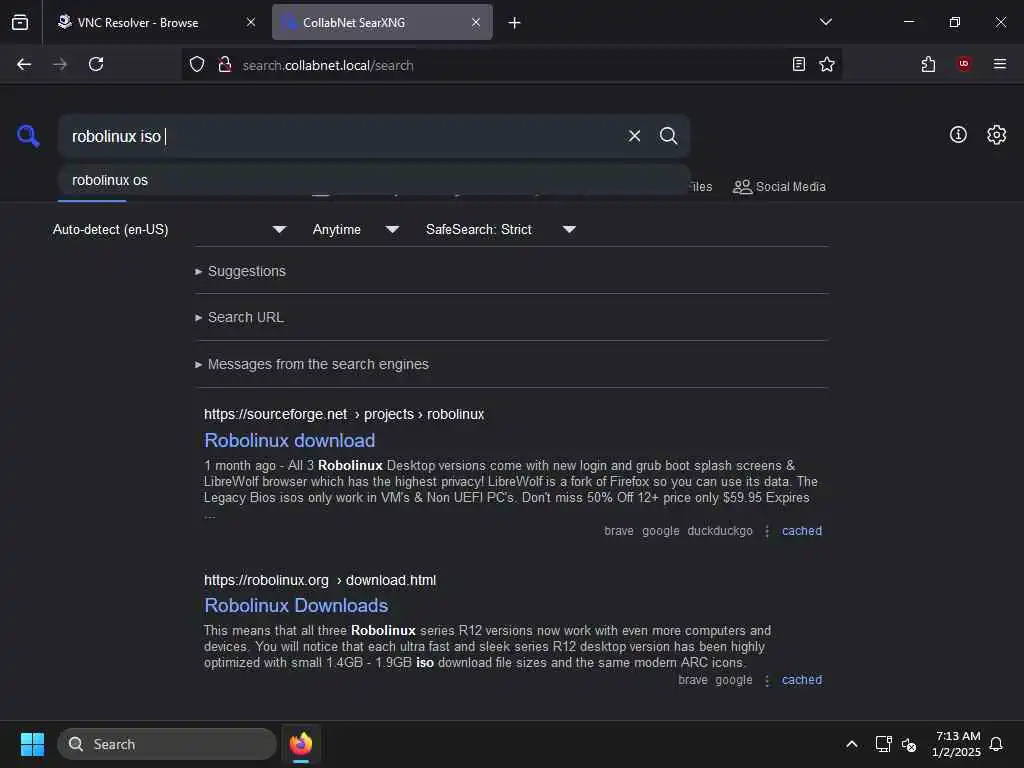Open the extensions puzzle icon
This screenshot has width=1024, height=768.
coord(928,64)
